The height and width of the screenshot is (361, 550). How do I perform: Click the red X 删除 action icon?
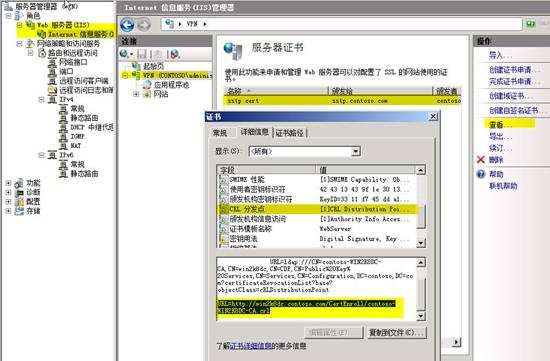coord(481,160)
